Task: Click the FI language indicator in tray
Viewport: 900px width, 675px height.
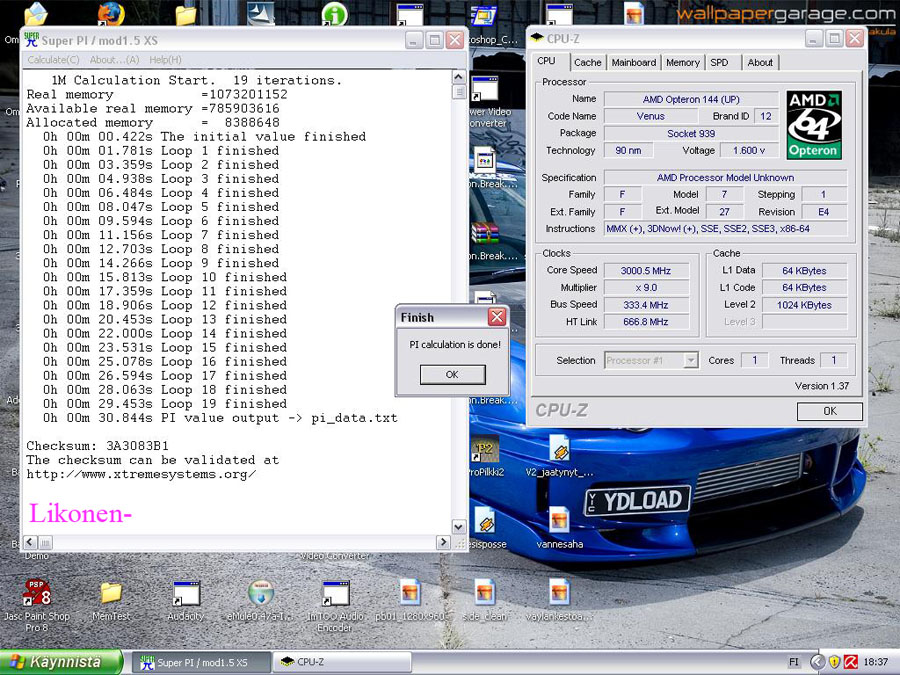Action: (x=793, y=662)
